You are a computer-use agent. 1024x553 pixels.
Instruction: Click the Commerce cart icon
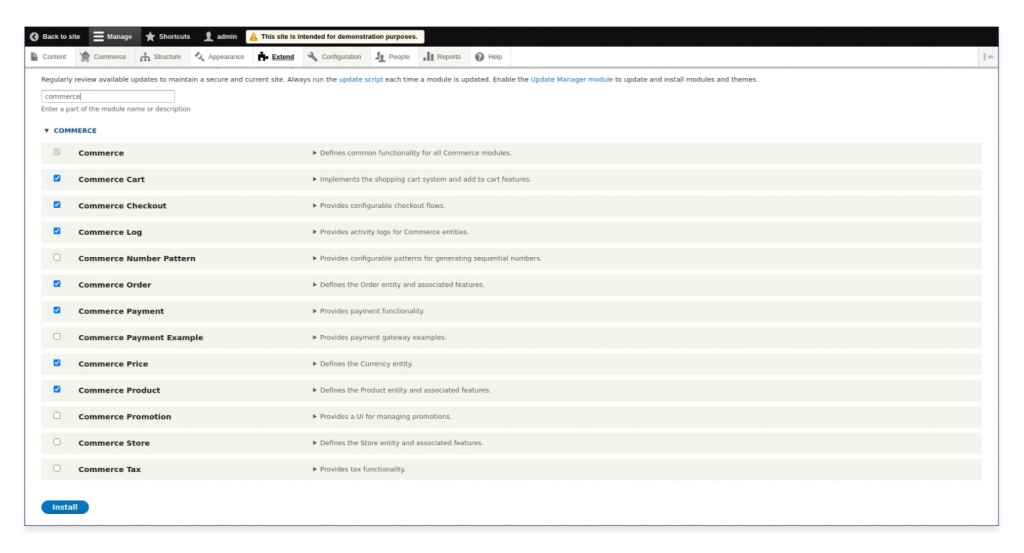click(85, 57)
